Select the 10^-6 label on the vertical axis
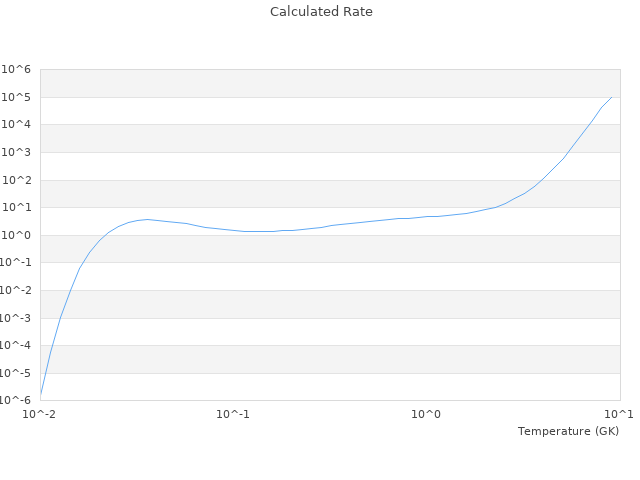 click(x=14, y=401)
